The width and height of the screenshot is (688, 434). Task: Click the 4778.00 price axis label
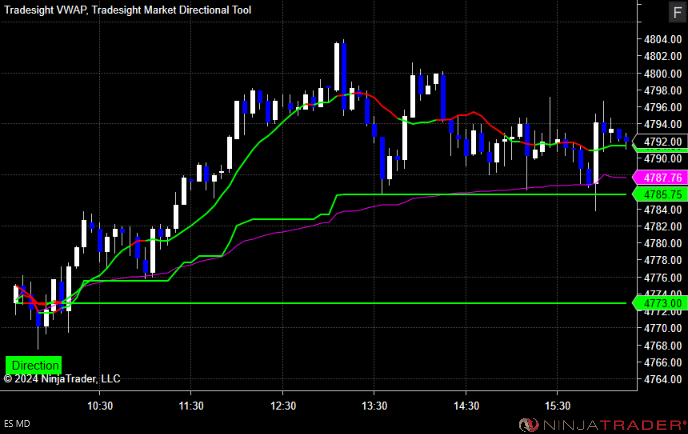click(x=663, y=260)
